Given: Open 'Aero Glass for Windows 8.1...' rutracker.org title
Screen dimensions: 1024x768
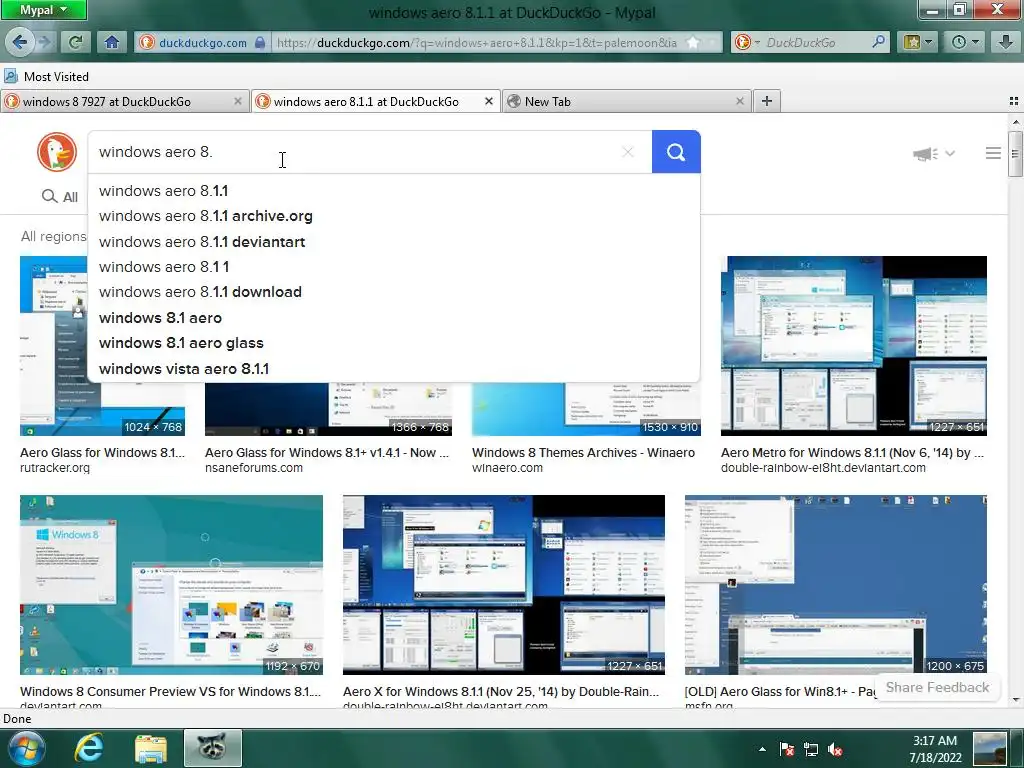Looking at the screenshot, I should (x=102, y=453).
